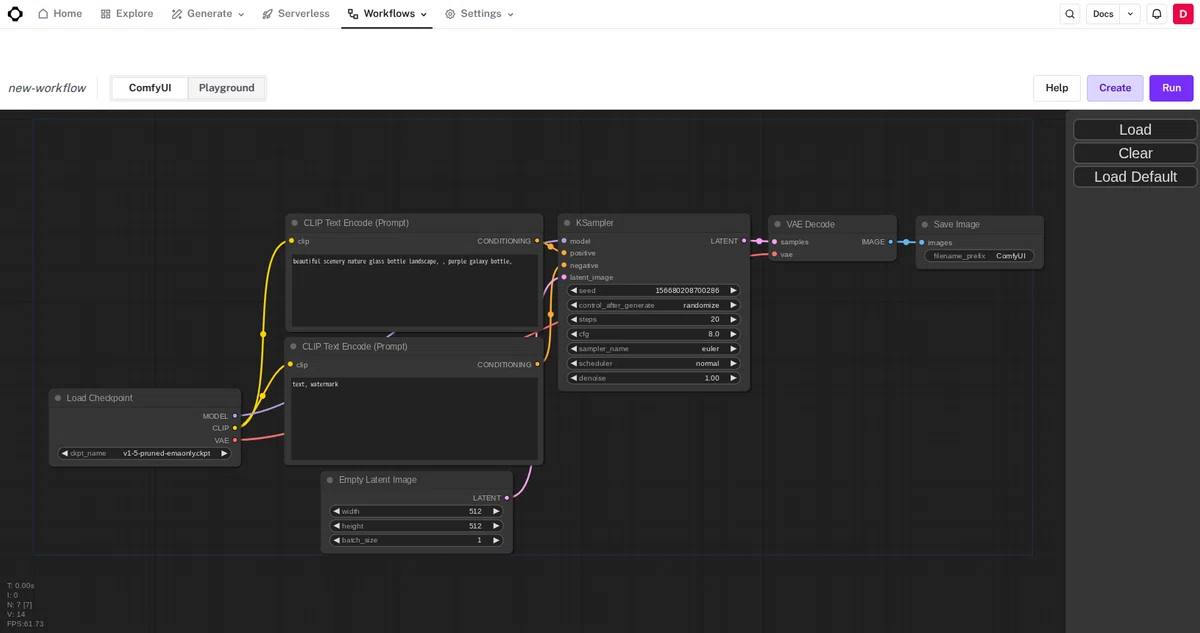Click the Load button
Screen dimensions: 1200x633
(x=1135, y=130)
